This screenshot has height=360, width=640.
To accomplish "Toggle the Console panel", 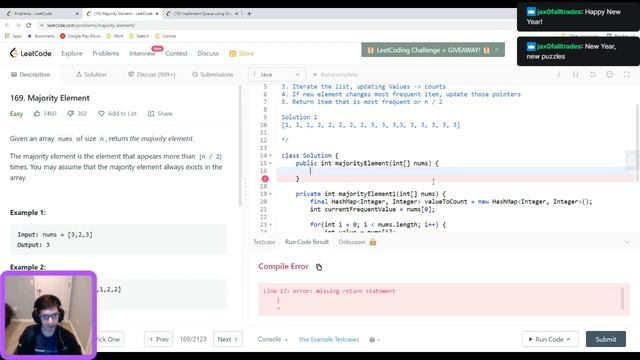I will click(272, 339).
